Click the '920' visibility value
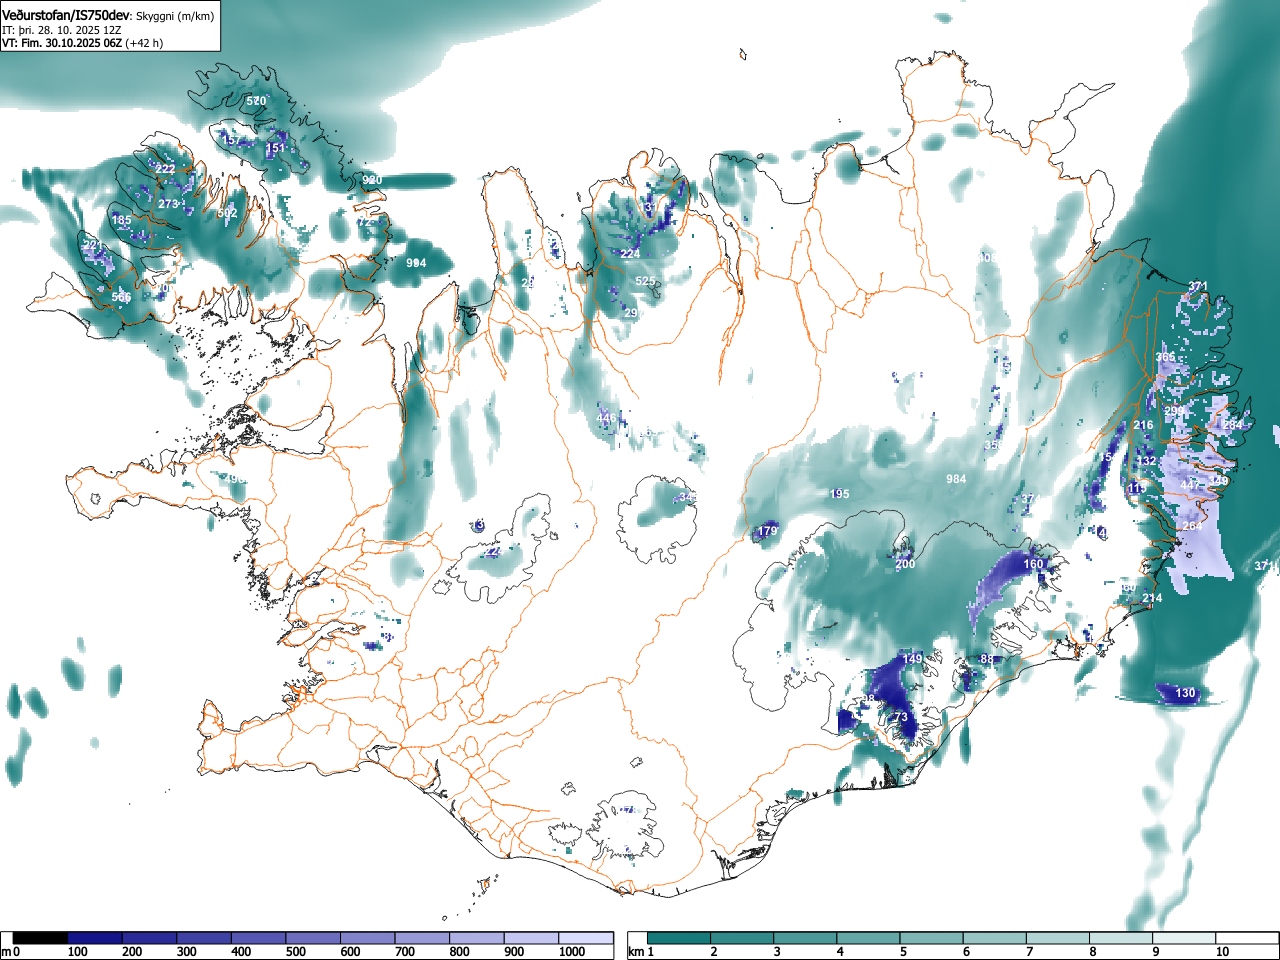 (372, 180)
